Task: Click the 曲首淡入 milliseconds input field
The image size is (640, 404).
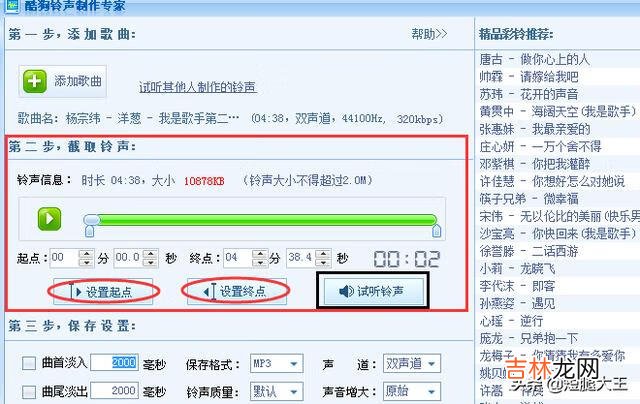Action: pyautogui.click(x=125, y=362)
